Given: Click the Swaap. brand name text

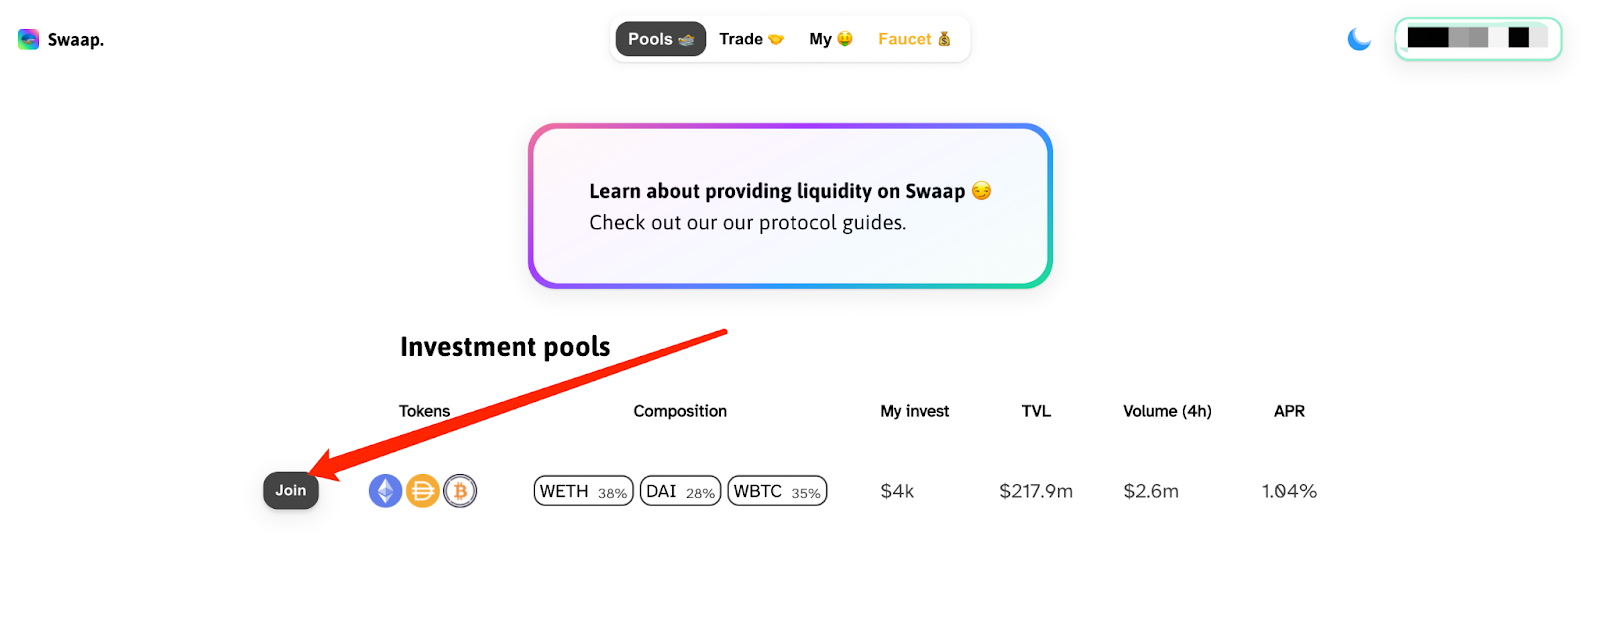Looking at the screenshot, I should click(x=76, y=40).
